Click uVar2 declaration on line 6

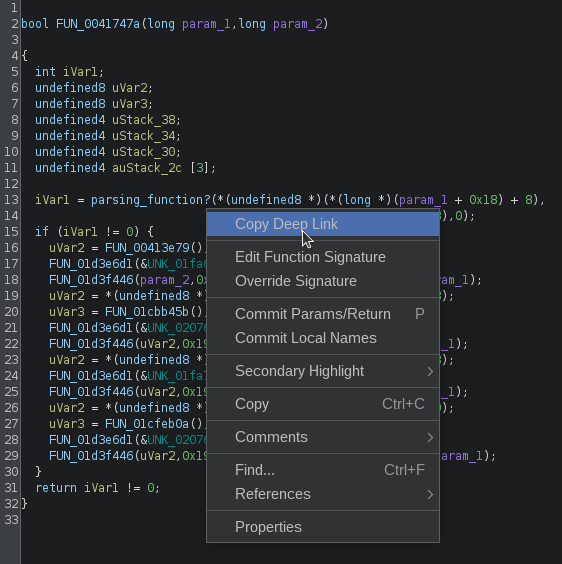(x=130, y=88)
